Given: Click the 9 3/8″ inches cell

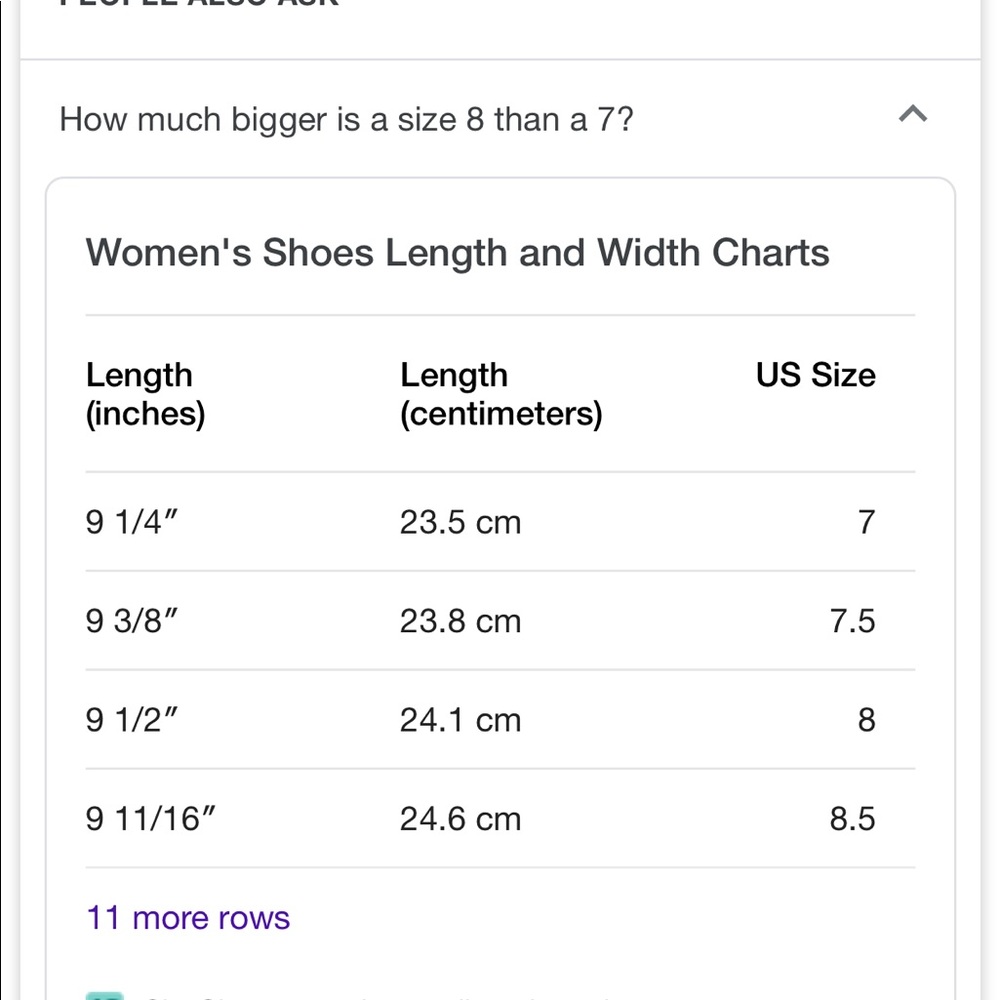Looking at the screenshot, I should [x=131, y=621].
